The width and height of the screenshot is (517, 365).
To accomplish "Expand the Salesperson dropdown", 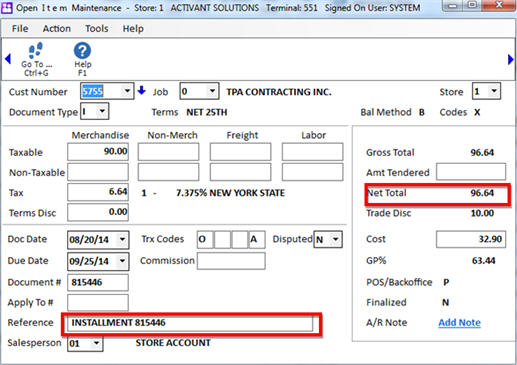I will (x=96, y=343).
